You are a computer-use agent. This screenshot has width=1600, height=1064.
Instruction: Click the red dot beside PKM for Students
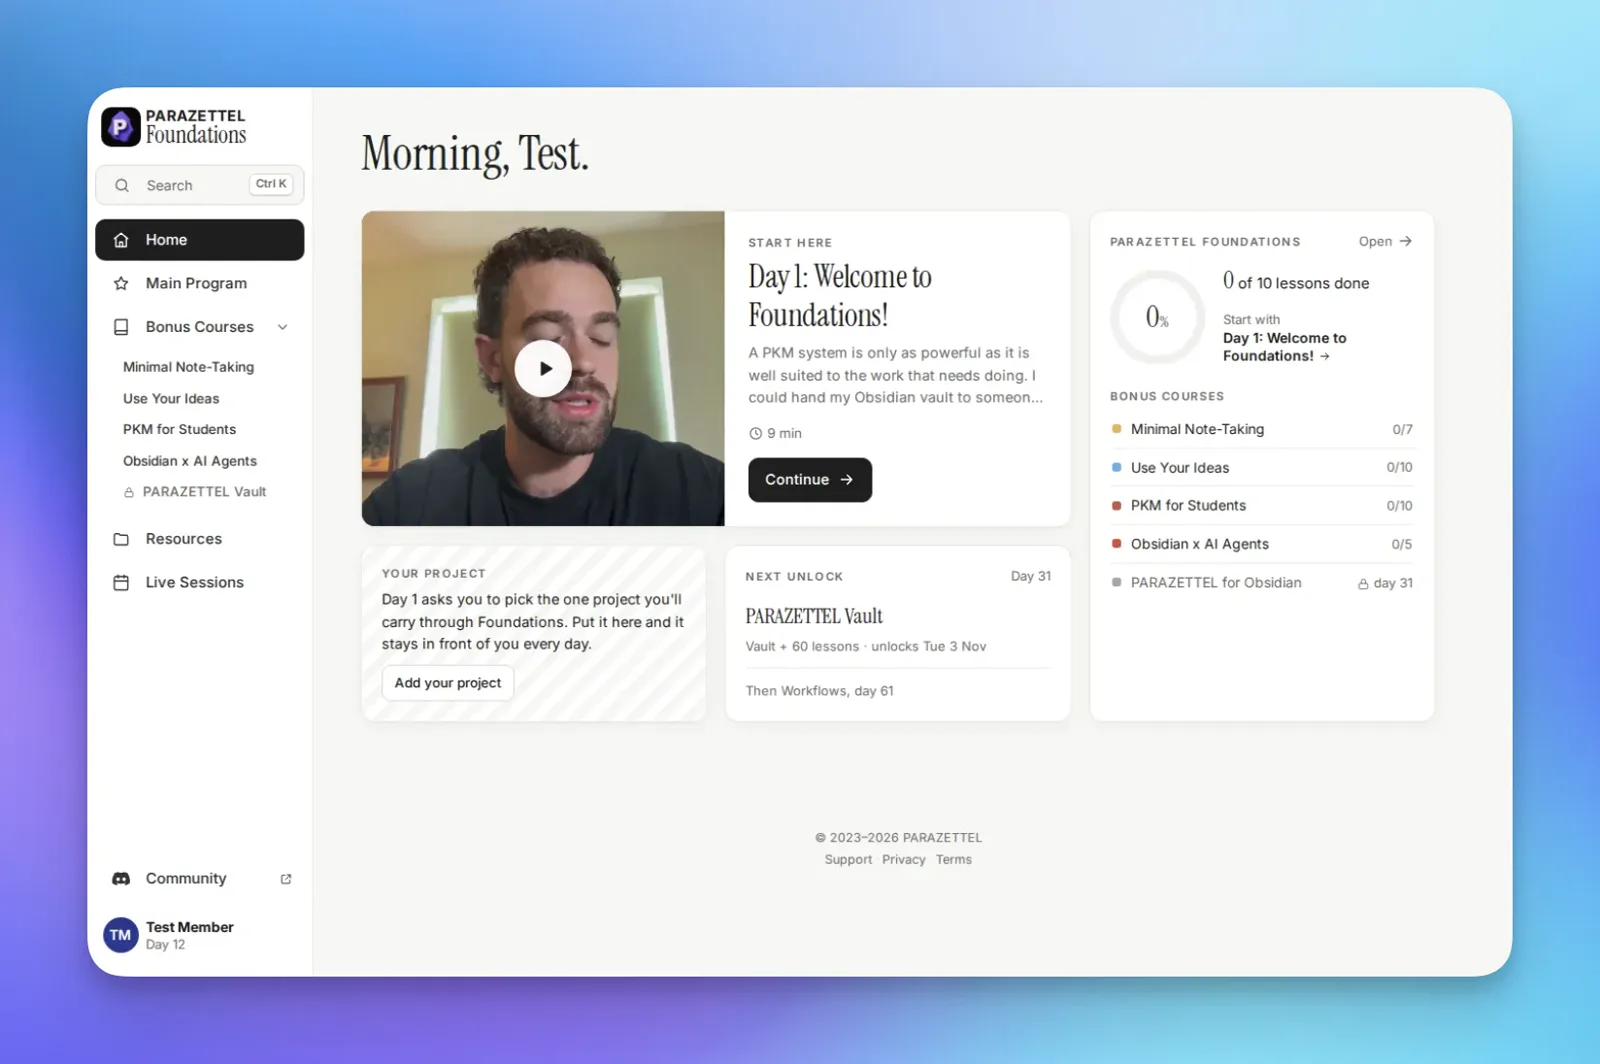1117,506
